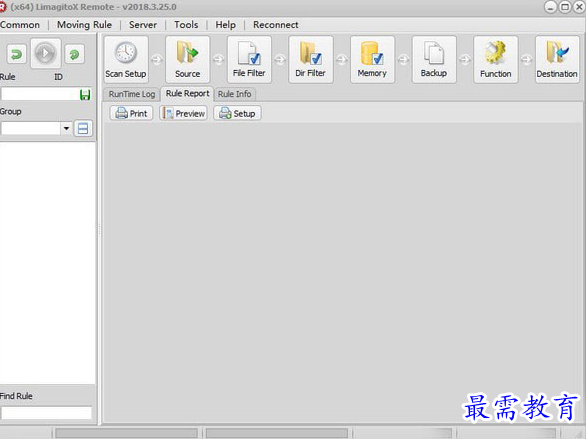Switch to the Rule Info tab

235,94
